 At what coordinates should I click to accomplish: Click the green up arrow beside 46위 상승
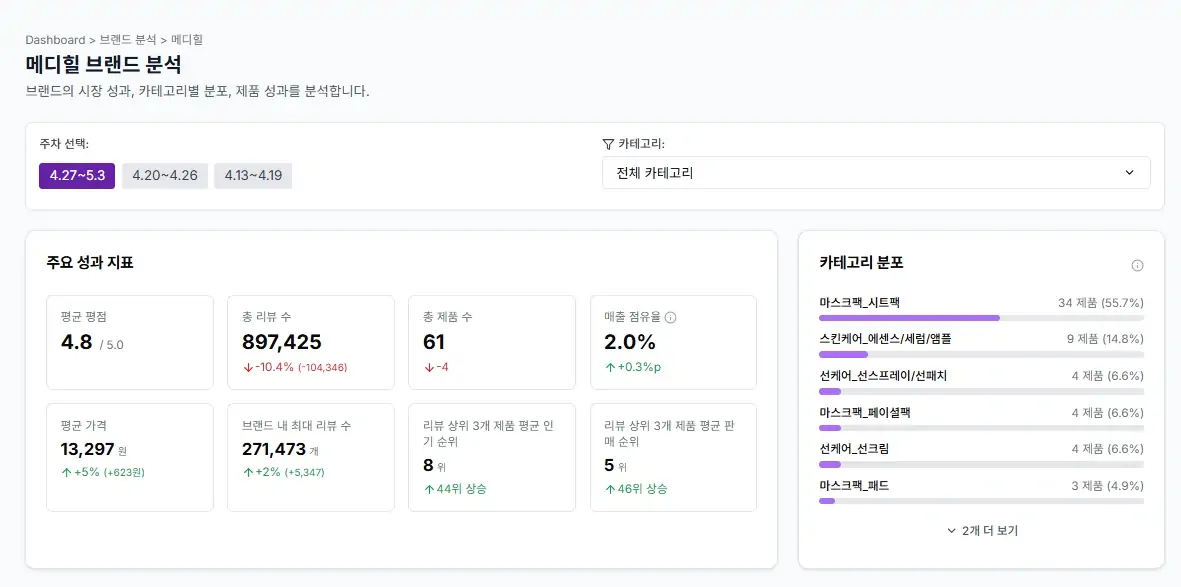pyautogui.click(x=609, y=489)
